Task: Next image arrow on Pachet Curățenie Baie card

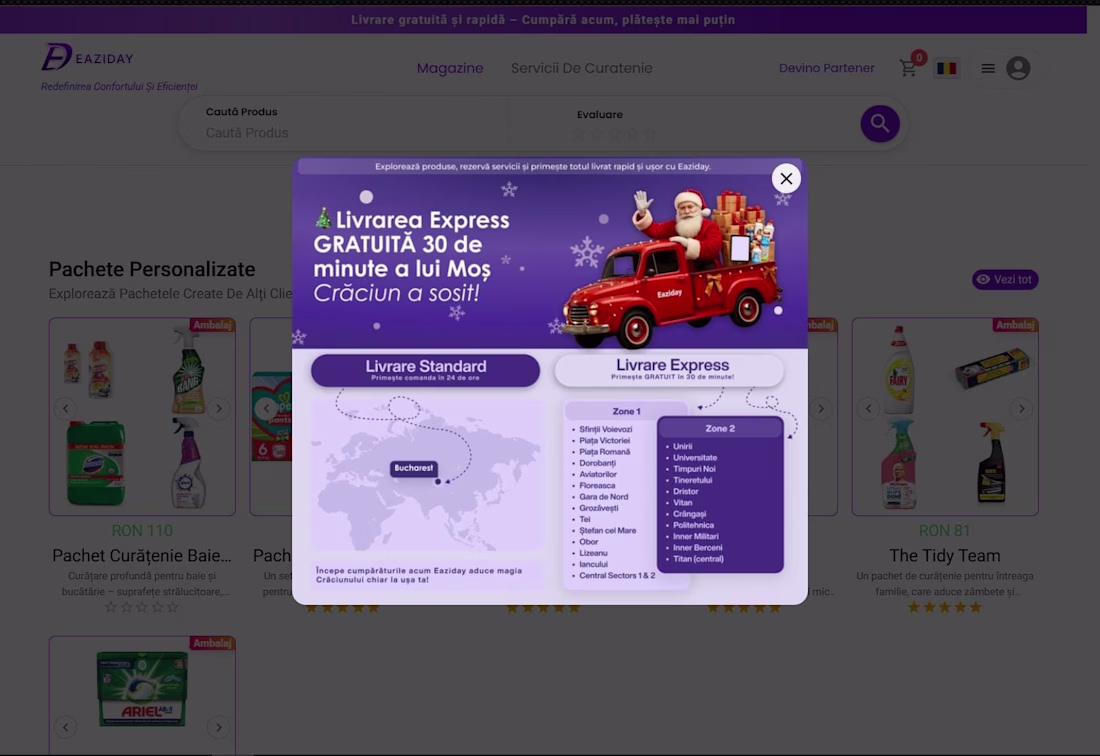Action: coord(218,408)
